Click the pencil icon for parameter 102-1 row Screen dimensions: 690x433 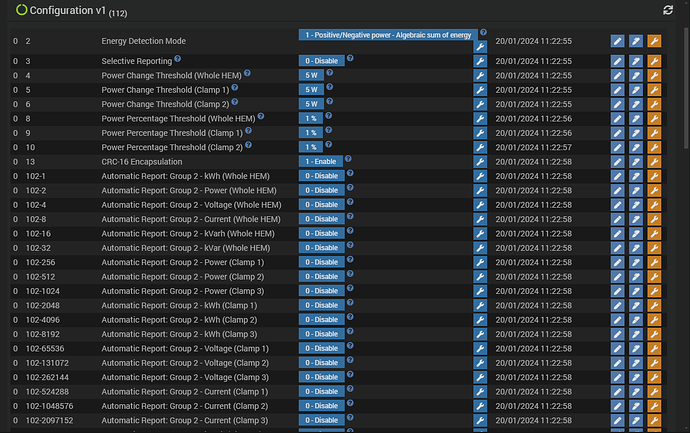(618, 176)
